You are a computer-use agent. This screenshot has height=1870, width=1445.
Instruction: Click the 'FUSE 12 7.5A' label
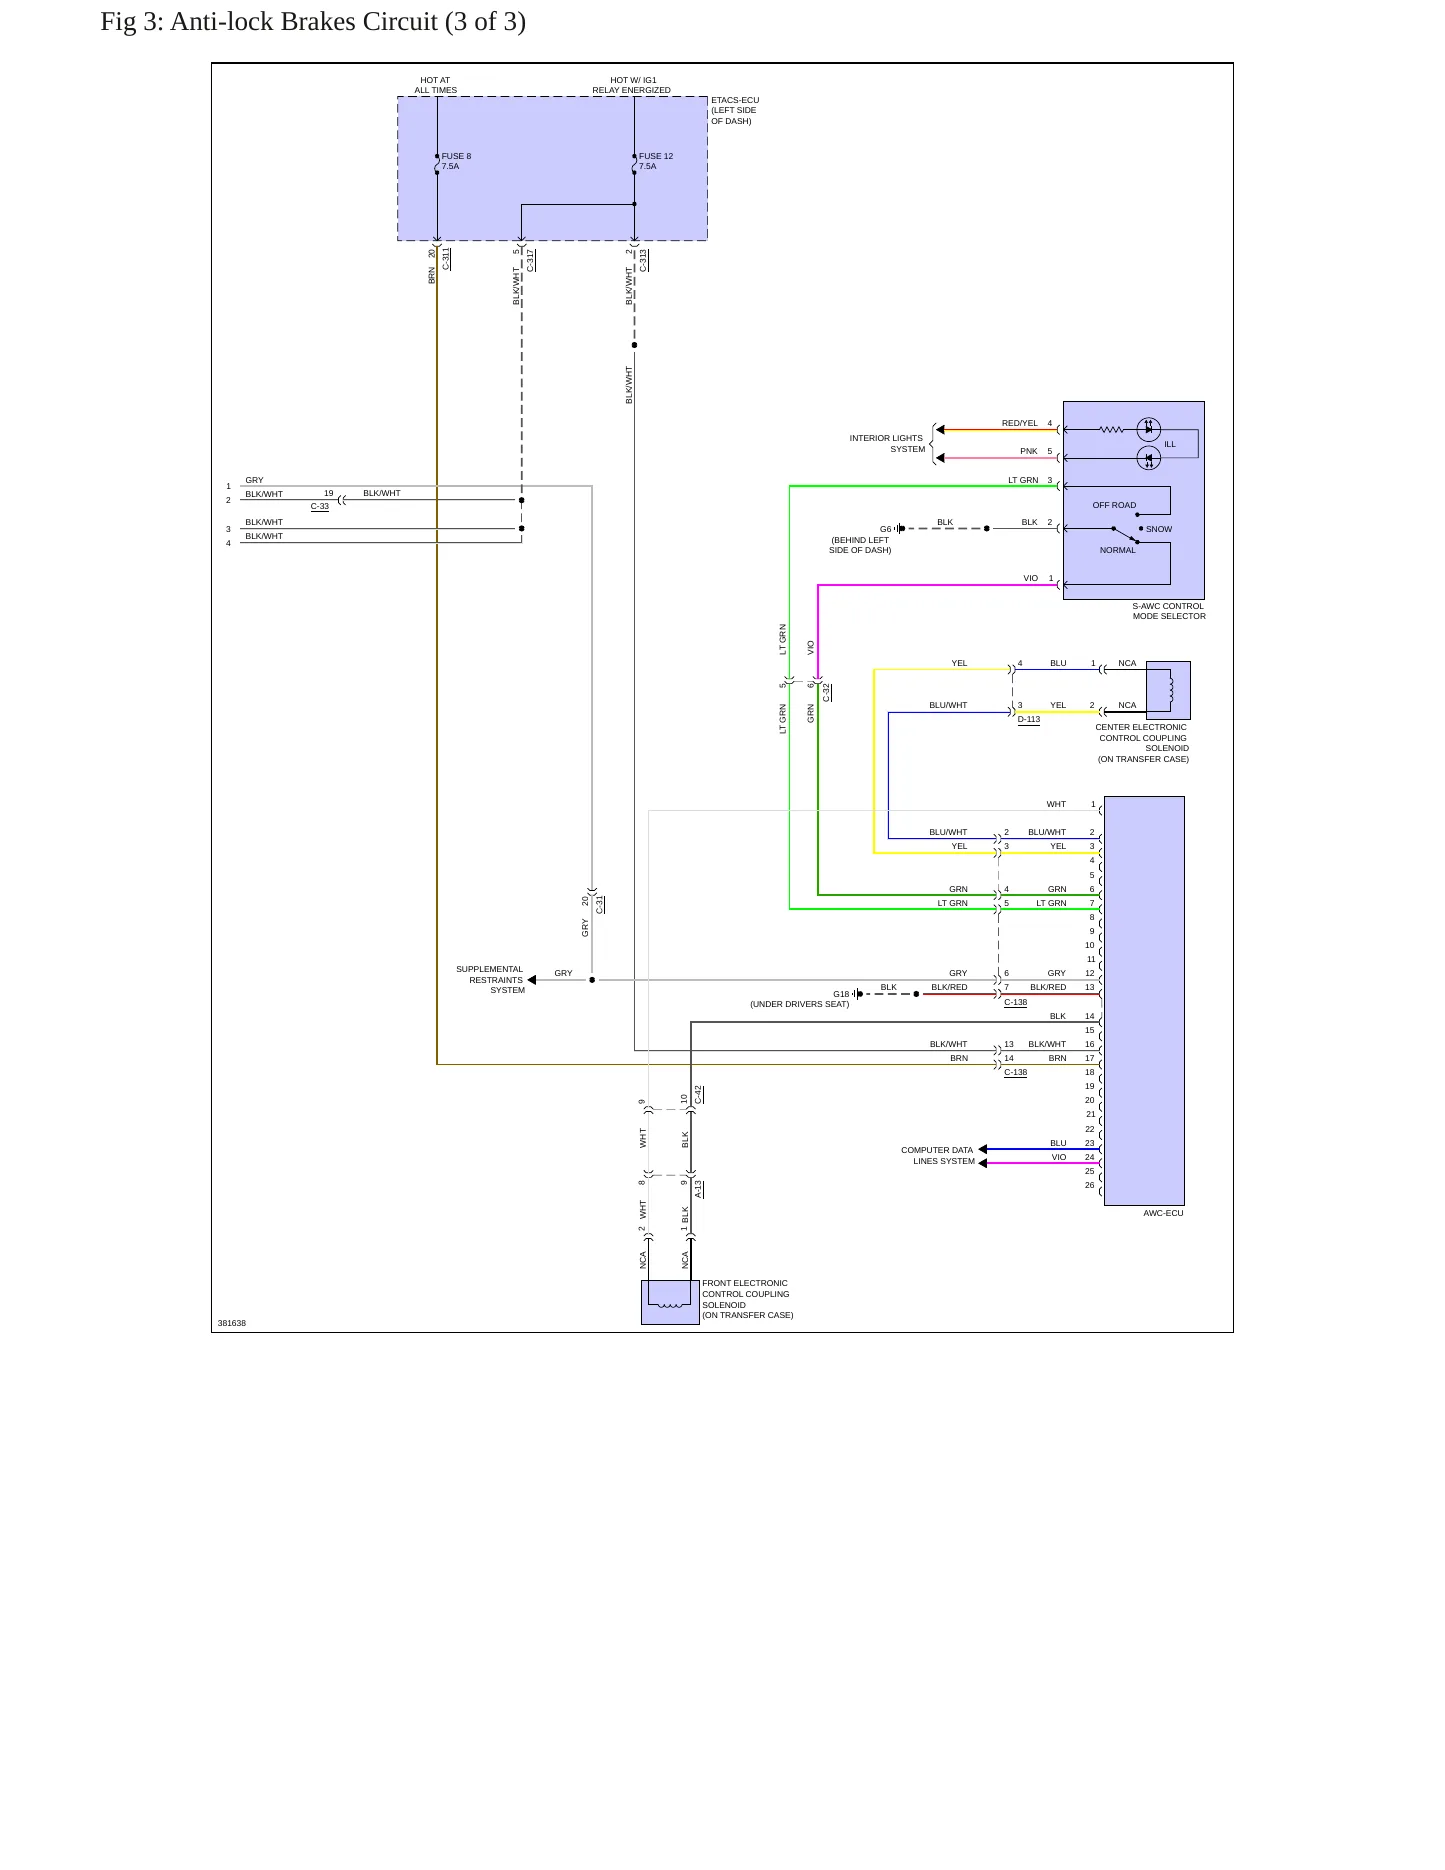656,161
